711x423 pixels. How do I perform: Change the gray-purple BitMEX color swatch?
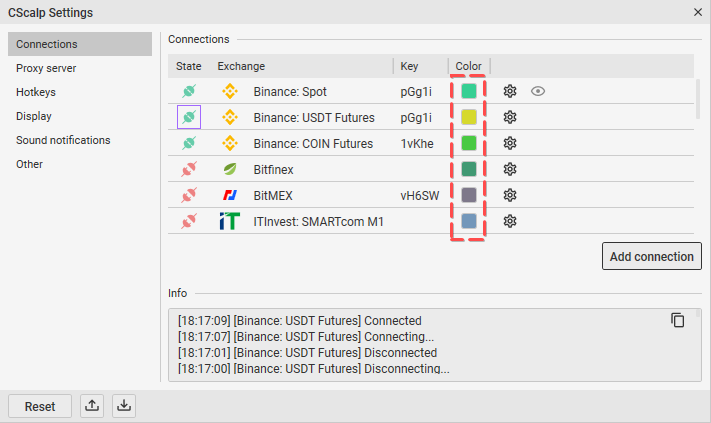point(469,195)
